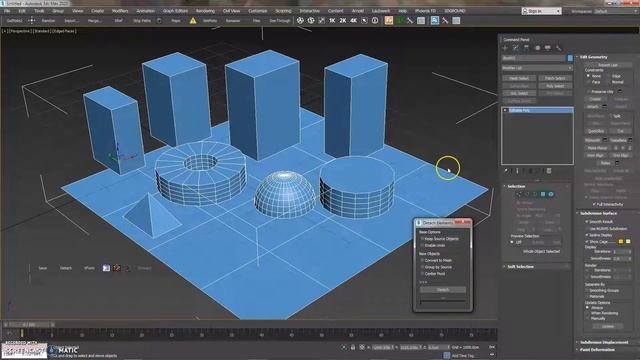Viewport: 640px width, 360px height.
Task: Click the info circle toolbar icon
Action: [x=375, y=20]
